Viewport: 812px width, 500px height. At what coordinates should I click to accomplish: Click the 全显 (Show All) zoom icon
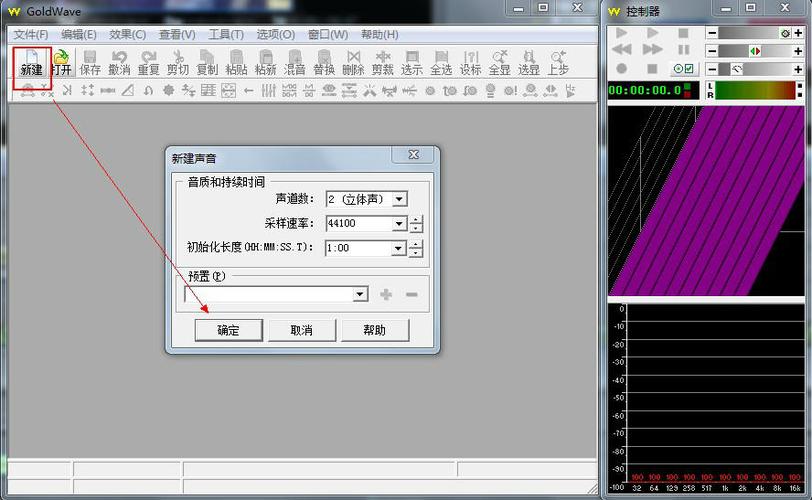[x=500, y=62]
